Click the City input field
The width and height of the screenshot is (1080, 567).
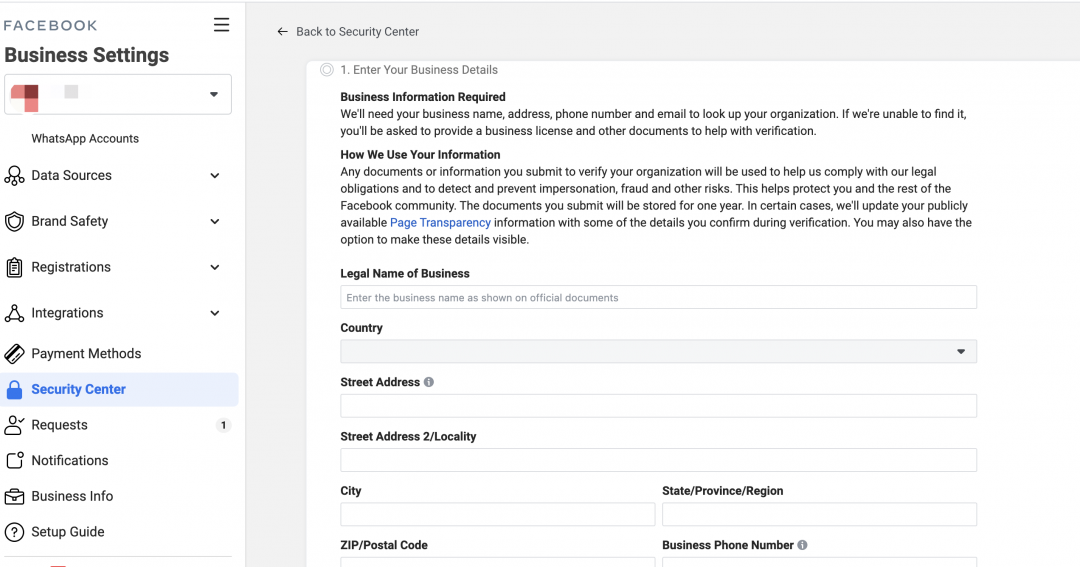tap(497, 514)
